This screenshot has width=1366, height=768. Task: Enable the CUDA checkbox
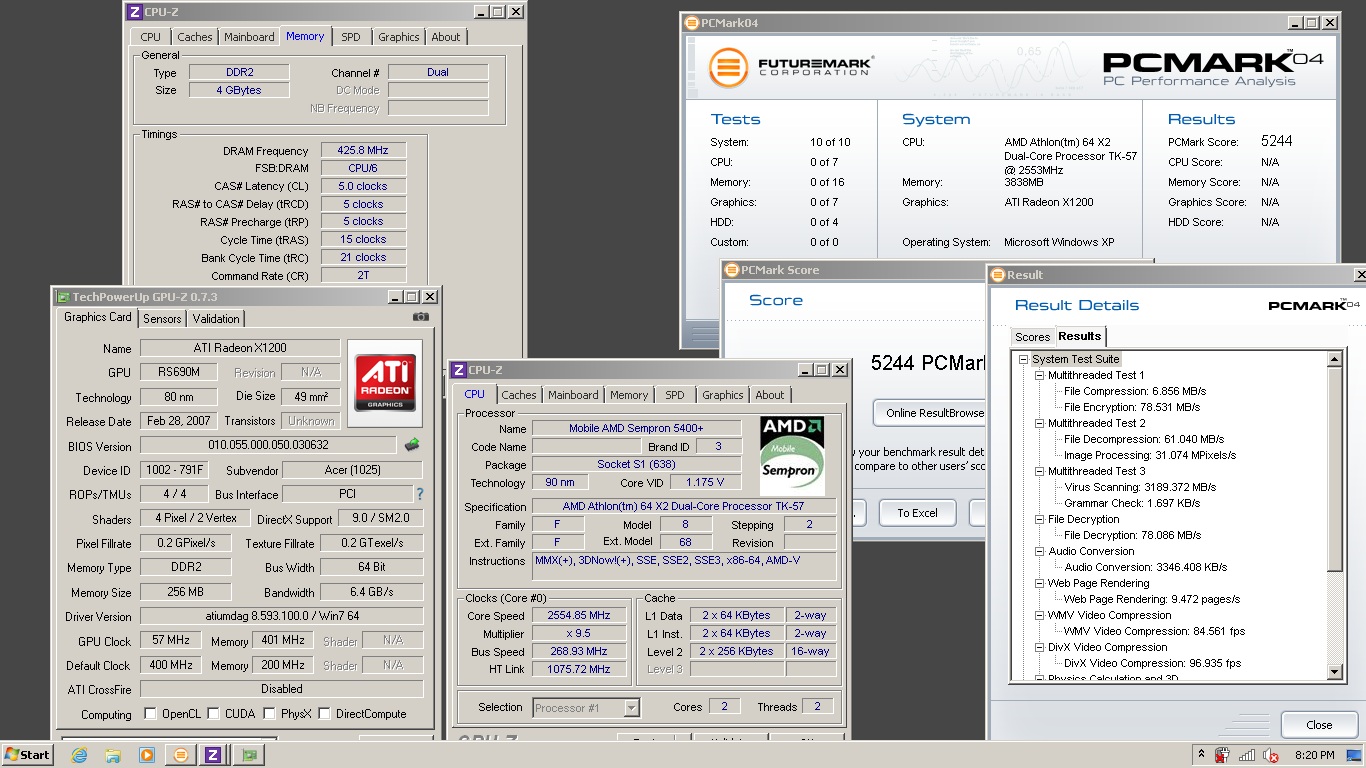pyautogui.click(x=211, y=714)
